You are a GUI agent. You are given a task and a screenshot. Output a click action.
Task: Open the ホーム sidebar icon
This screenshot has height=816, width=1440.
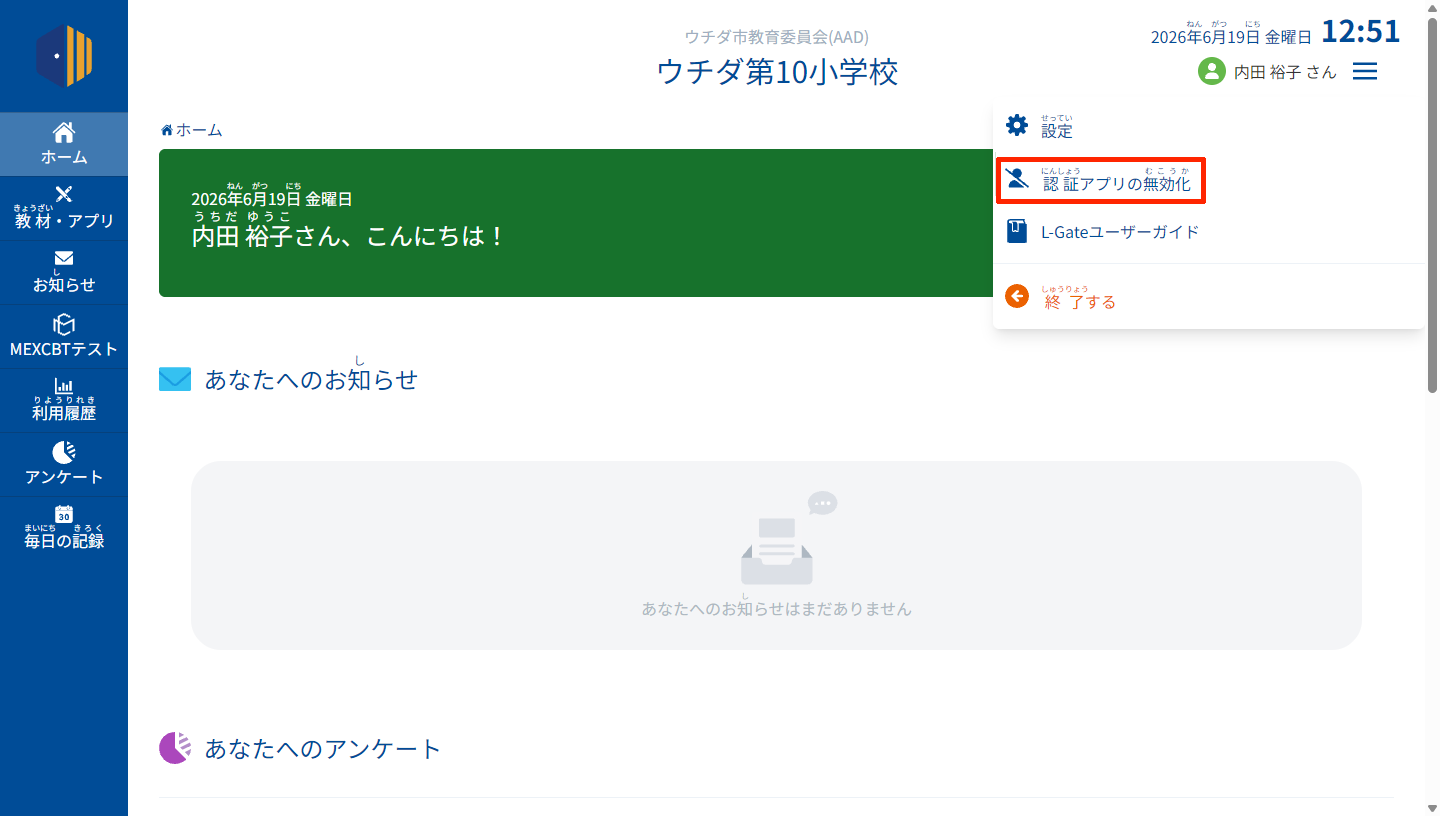click(x=64, y=132)
